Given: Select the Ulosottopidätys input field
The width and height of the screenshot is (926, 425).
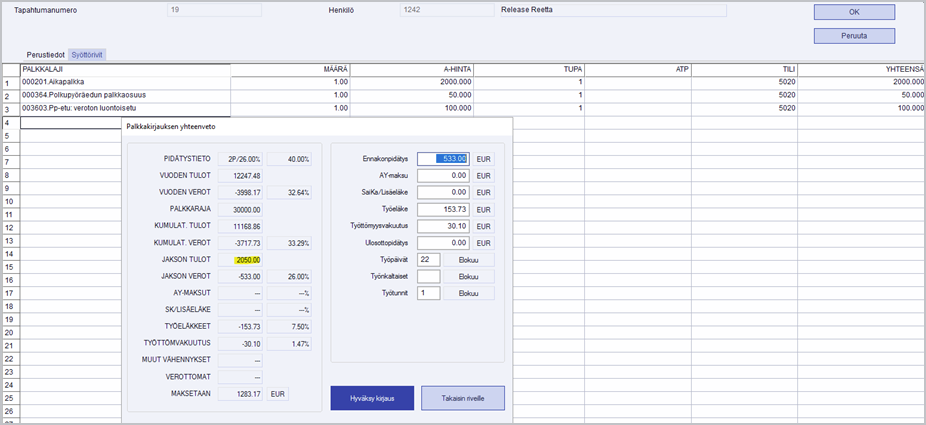Looking at the screenshot, I should [x=442, y=243].
